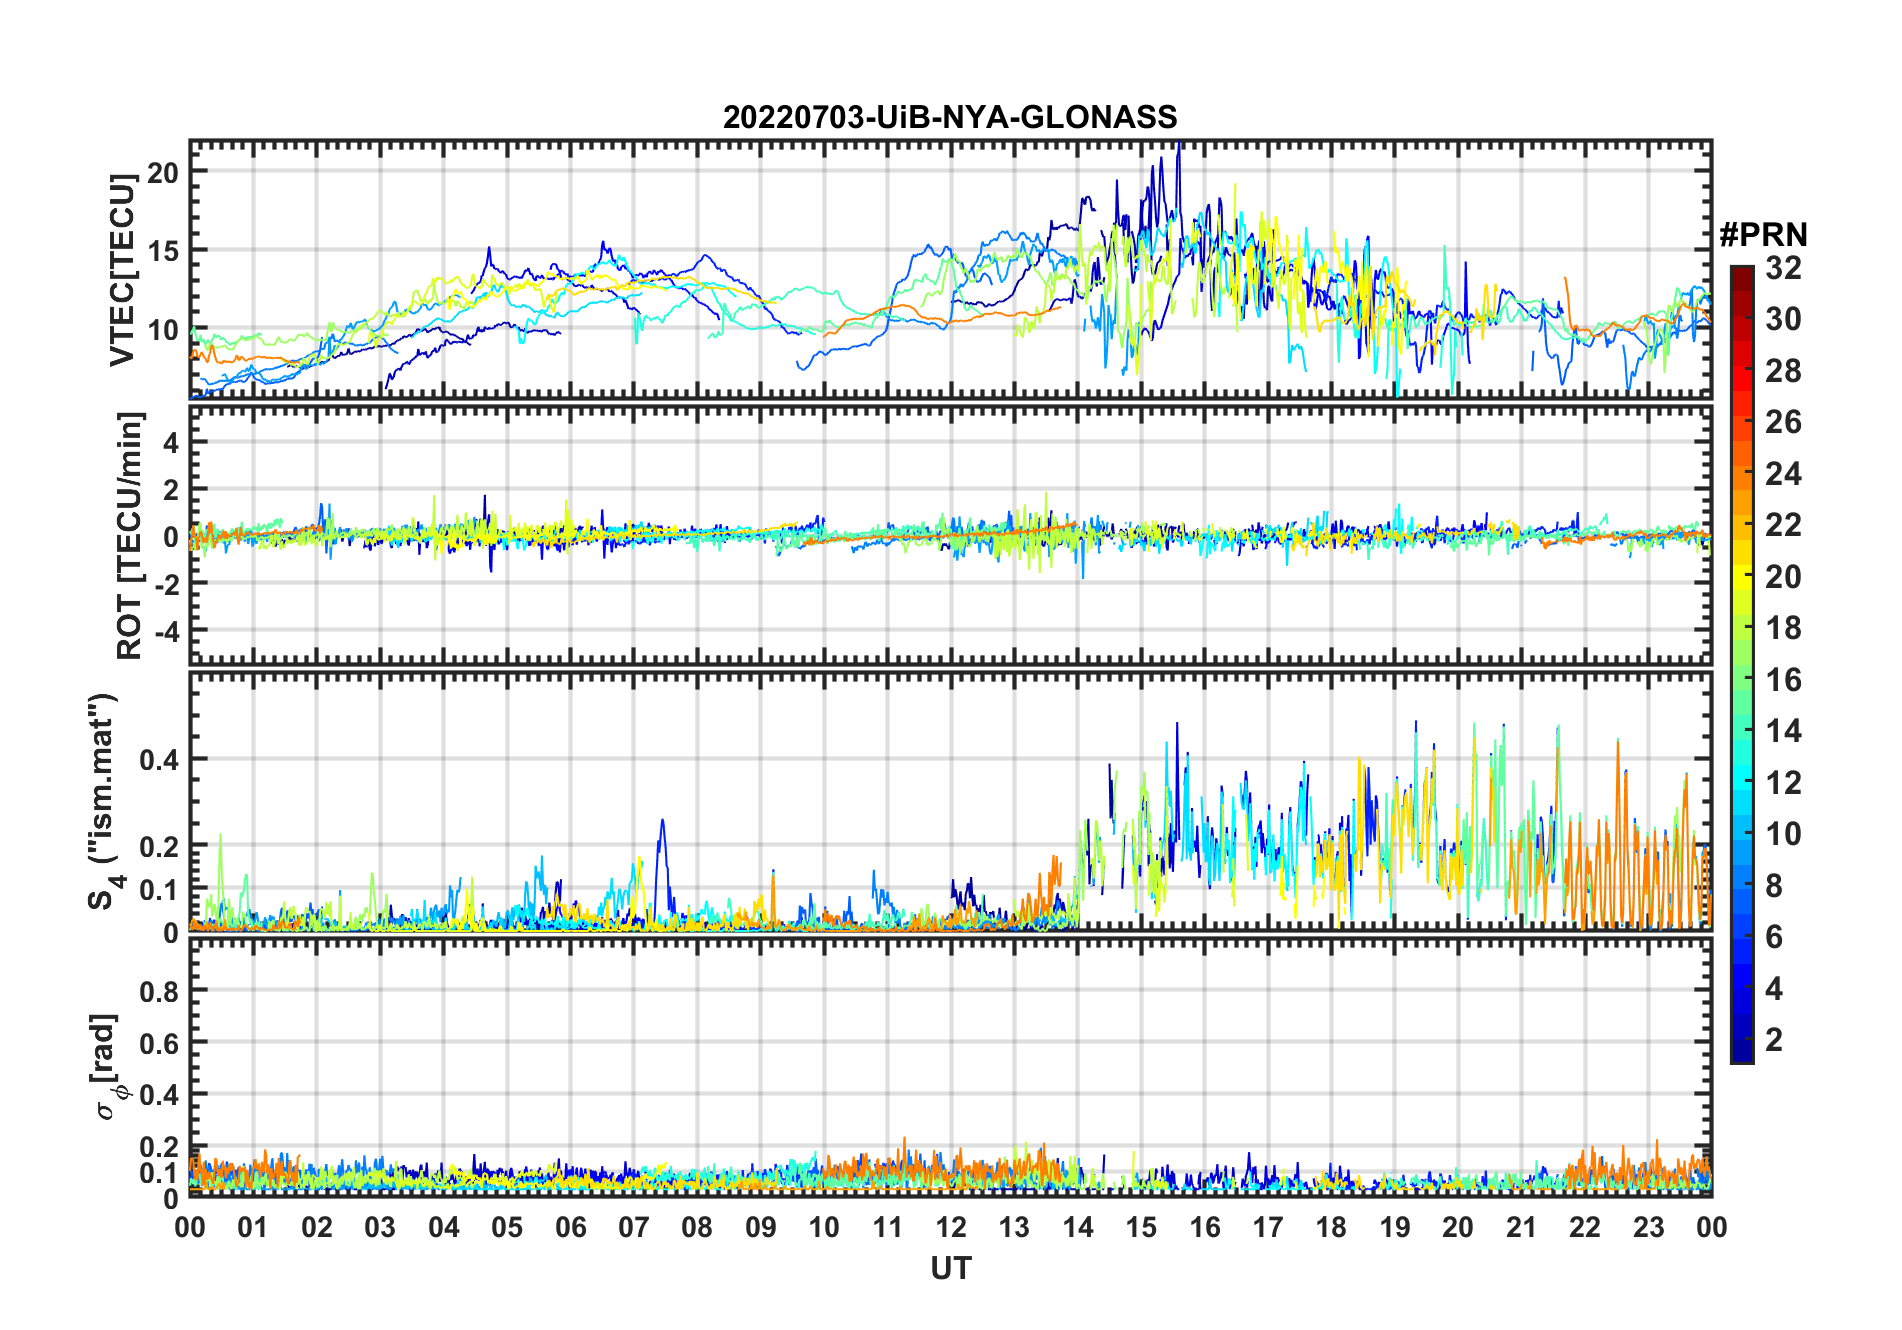Click the ROT axis tick label -4
The height and width of the screenshot is (1330, 1902).
pos(168,632)
